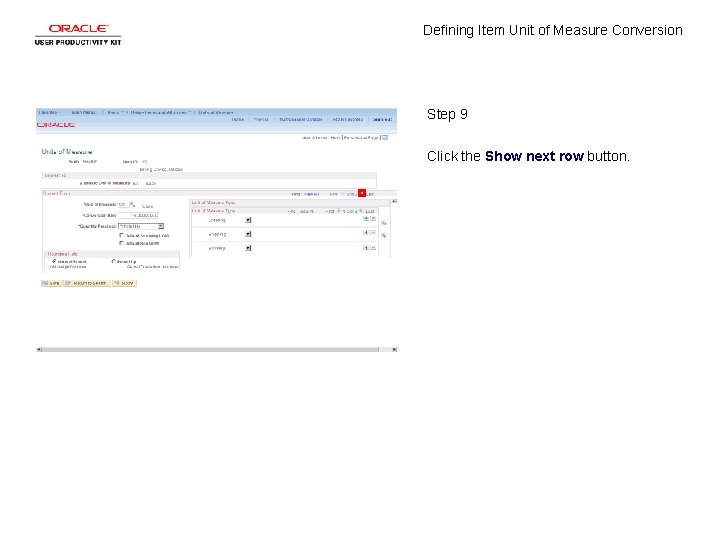Screen dimensions: 720x540
Task: Go to Define Items and Attributes breadcrumb
Action: point(158,112)
